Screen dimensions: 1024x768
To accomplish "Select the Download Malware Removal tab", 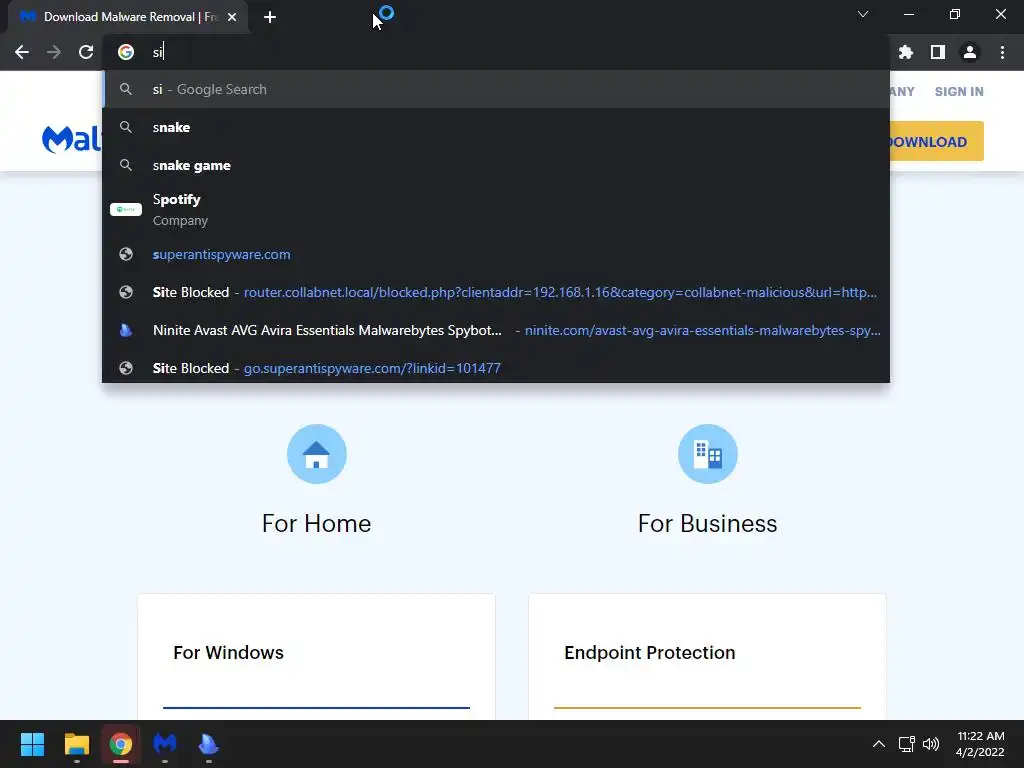I will click(x=127, y=17).
